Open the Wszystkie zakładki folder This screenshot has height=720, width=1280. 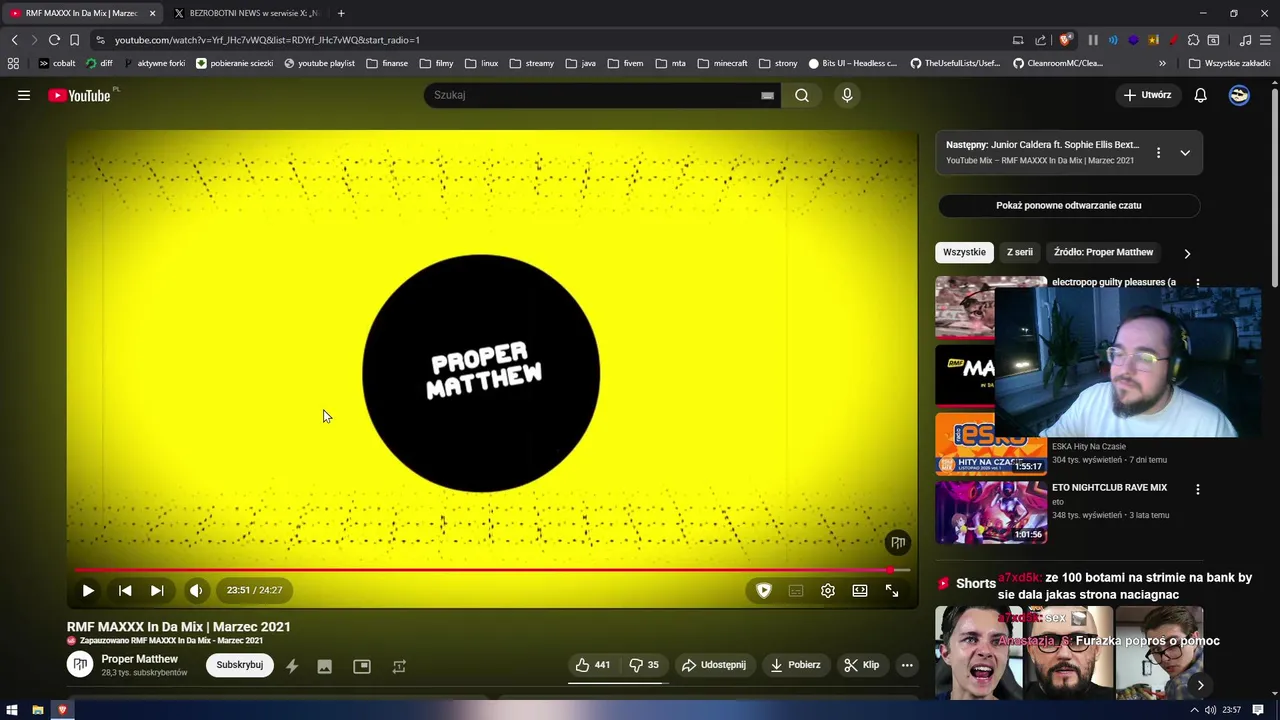pyautogui.click(x=1229, y=63)
